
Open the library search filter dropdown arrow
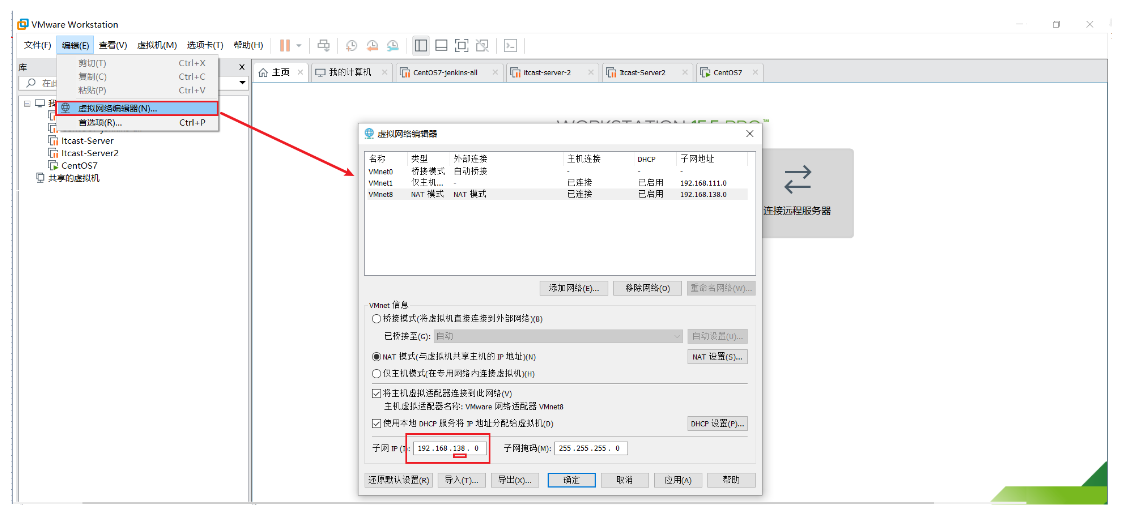tap(242, 83)
